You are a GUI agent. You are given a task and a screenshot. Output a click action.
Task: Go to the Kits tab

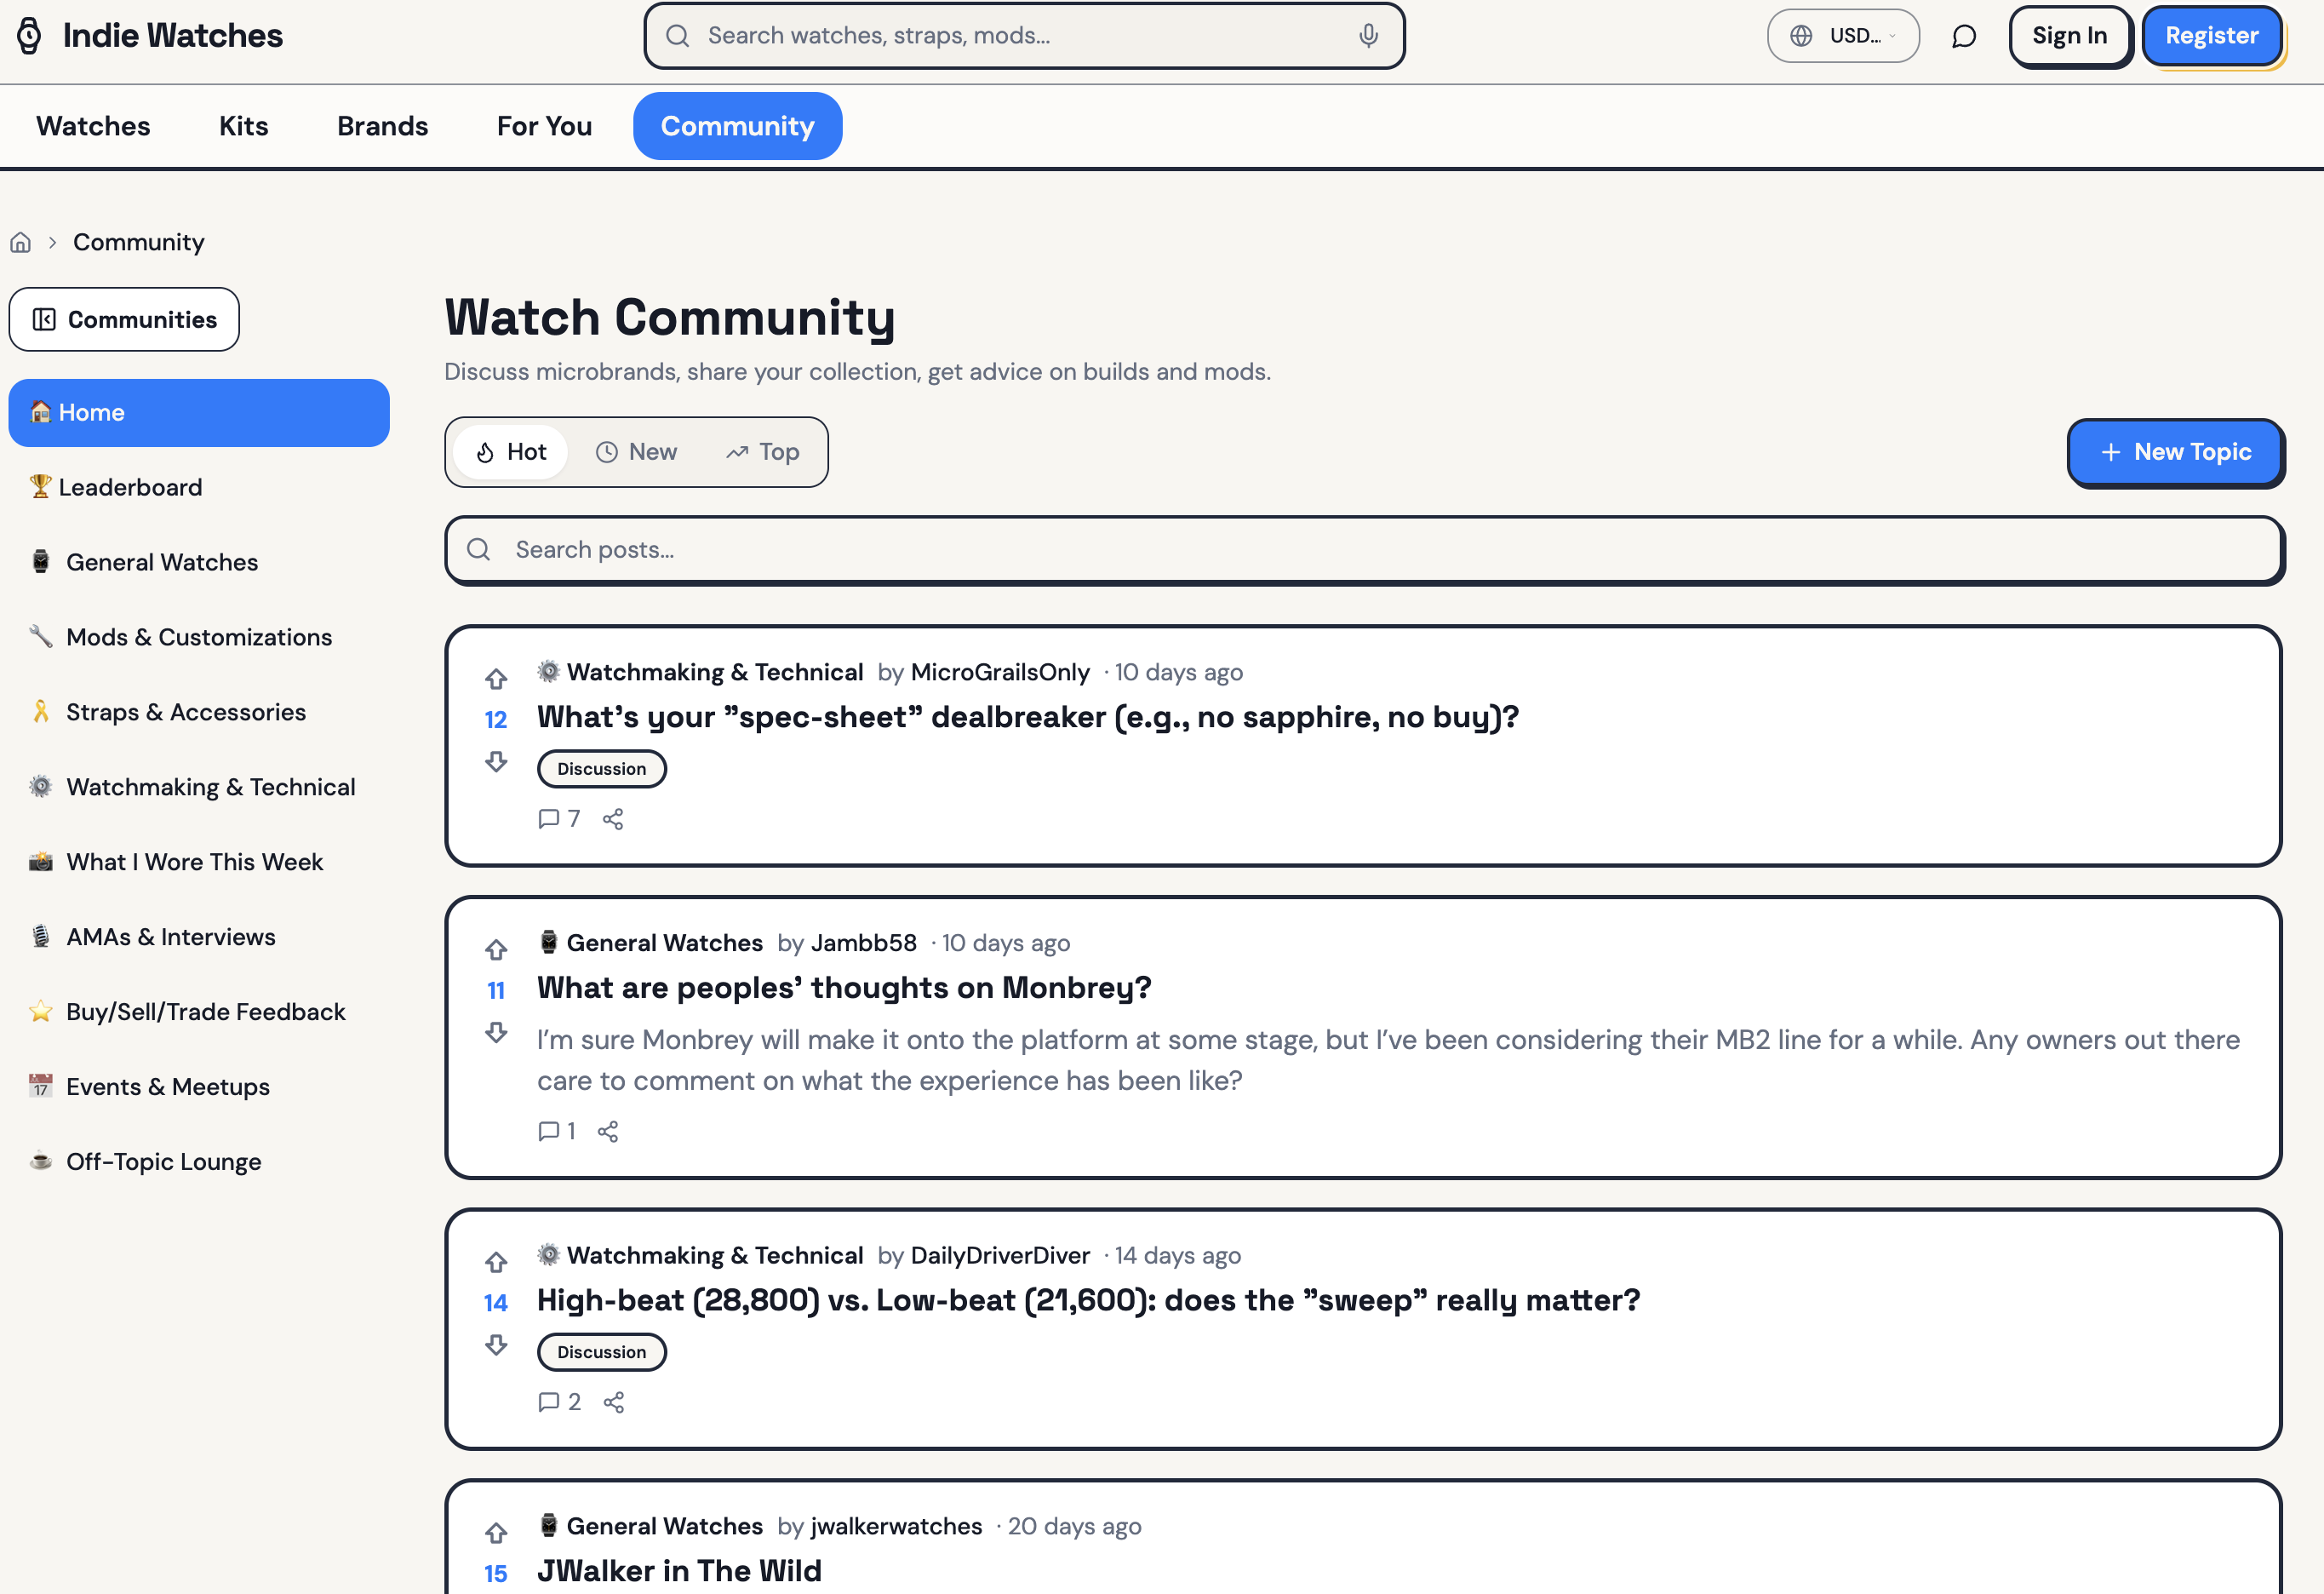coord(243,126)
